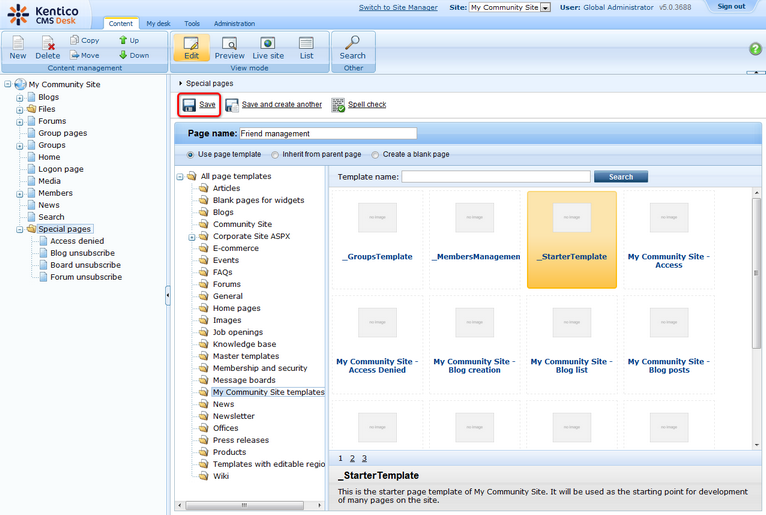Select the Forum unsubscribe tree page

pyautogui.click(x=86, y=277)
